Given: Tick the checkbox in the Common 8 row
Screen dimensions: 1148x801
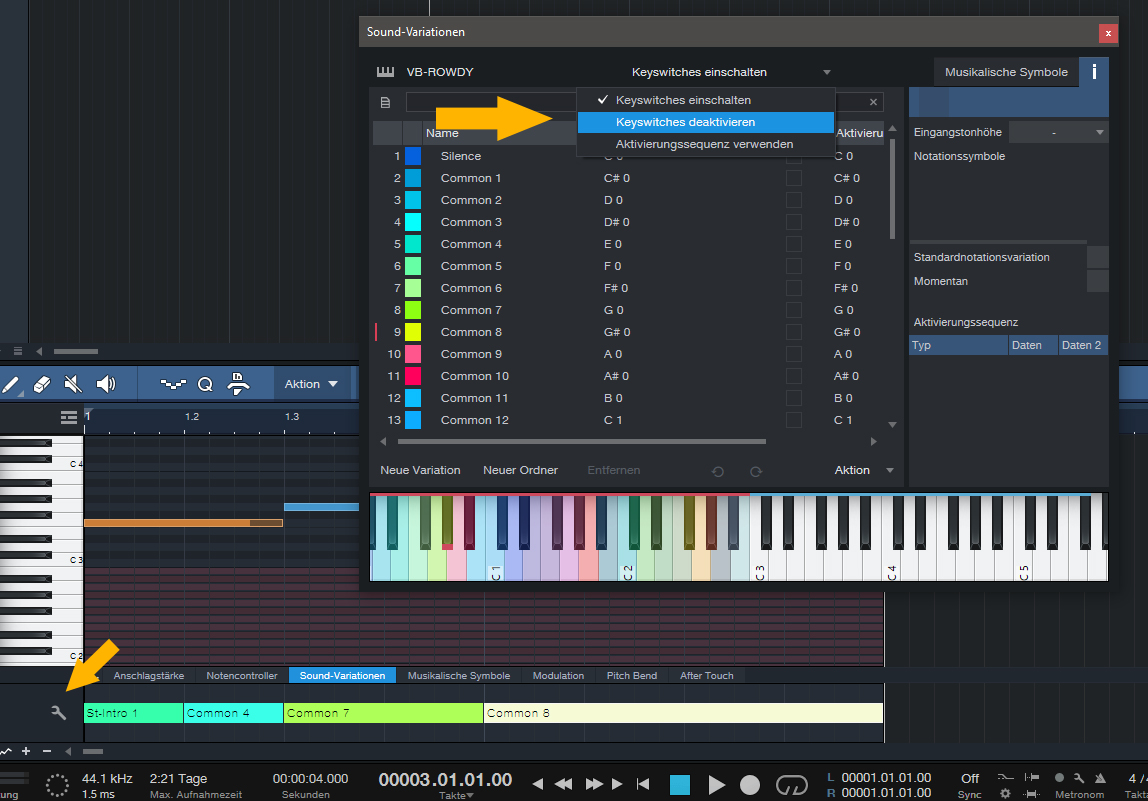Looking at the screenshot, I should click(x=794, y=332).
